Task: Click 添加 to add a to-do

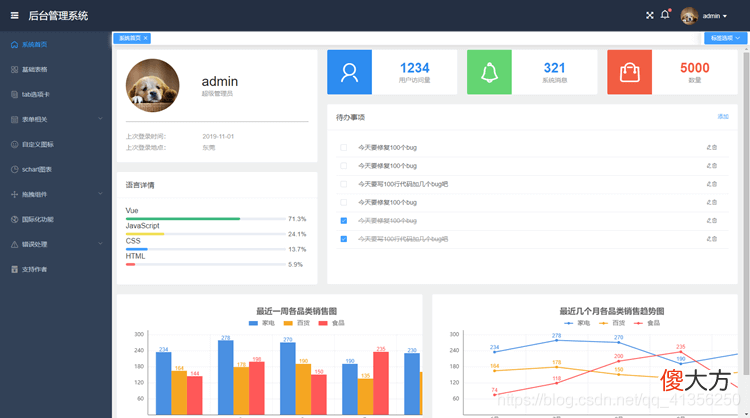Action: (x=723, y=117)
